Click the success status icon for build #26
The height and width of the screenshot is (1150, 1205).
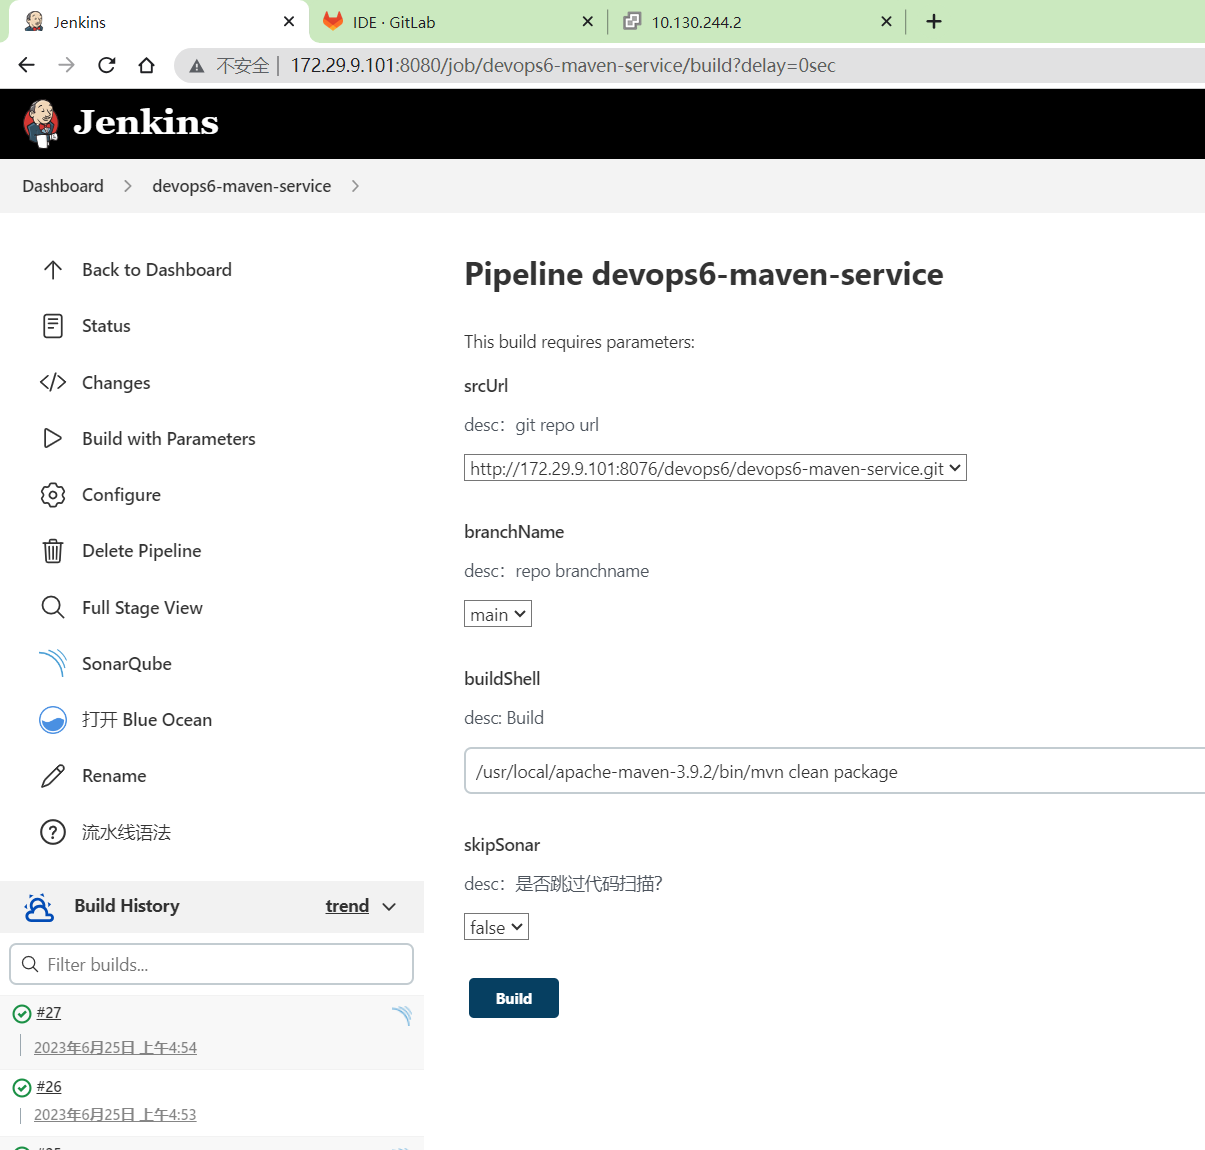point(22,1087)
